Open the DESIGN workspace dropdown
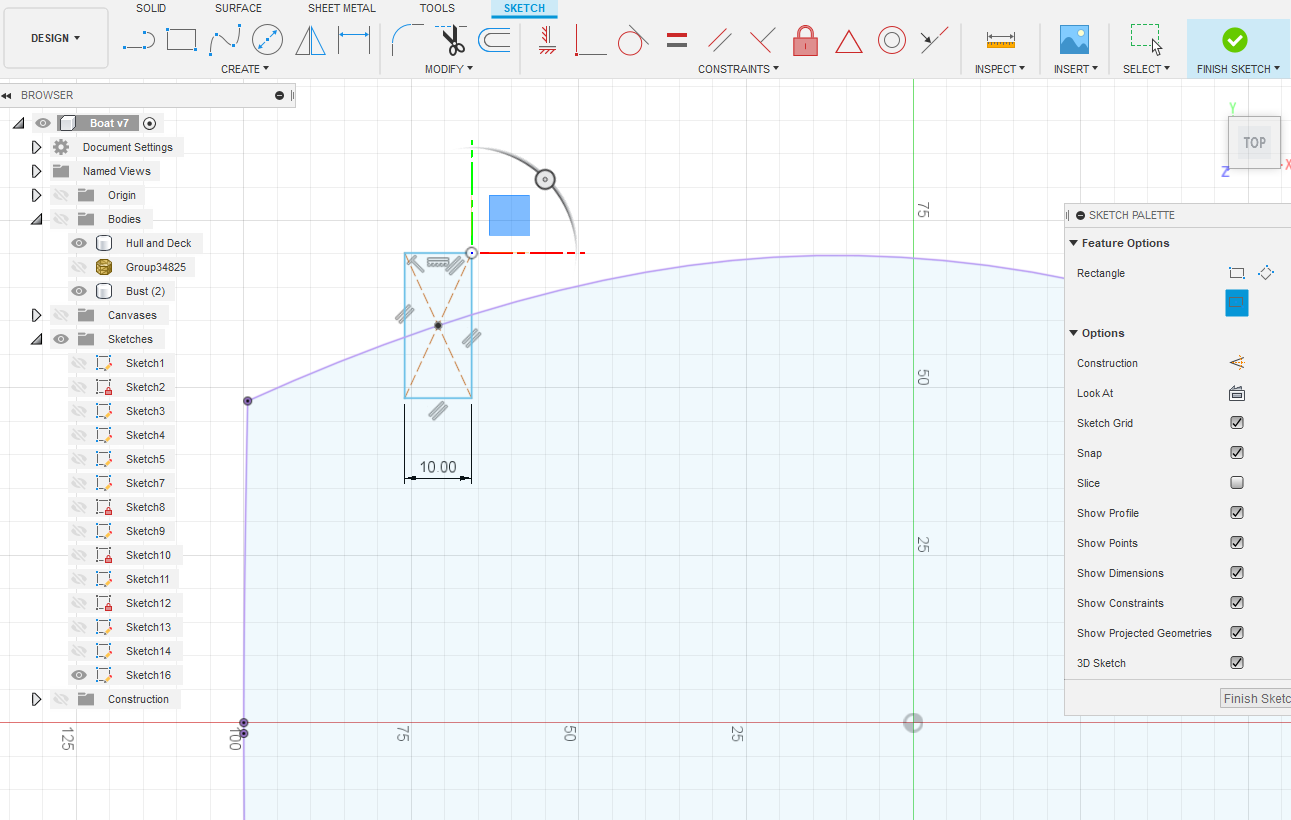1291x820 pixels. pos(56,38)
